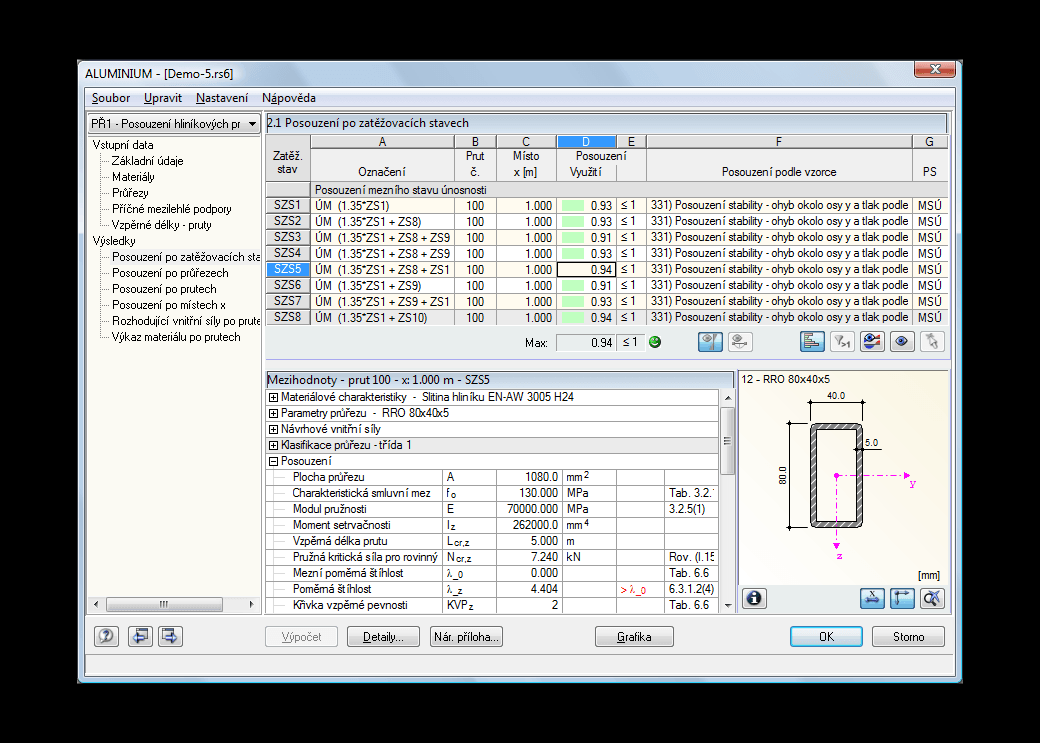Confirm with the OK button
Viewport: 1040px width, 743px height.
point(826,637)
